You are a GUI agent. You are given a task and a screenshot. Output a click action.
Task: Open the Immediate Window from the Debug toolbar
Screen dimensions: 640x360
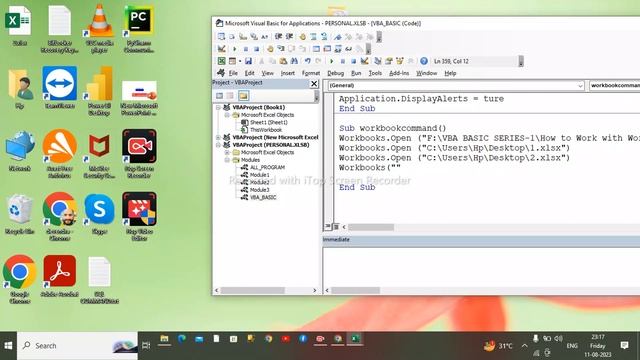(x=327, y=49)
